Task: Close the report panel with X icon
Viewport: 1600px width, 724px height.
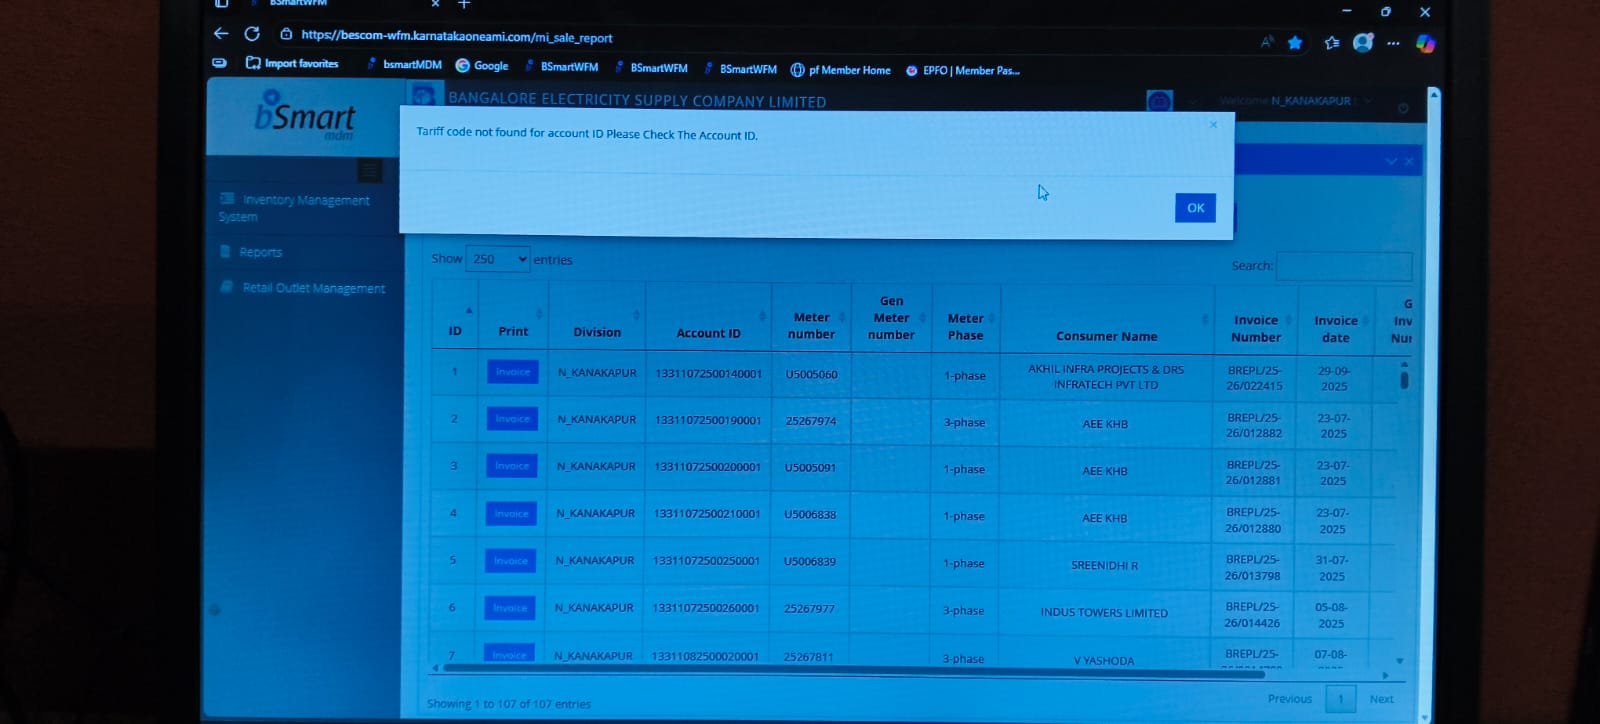Action: pos(1409,161)
